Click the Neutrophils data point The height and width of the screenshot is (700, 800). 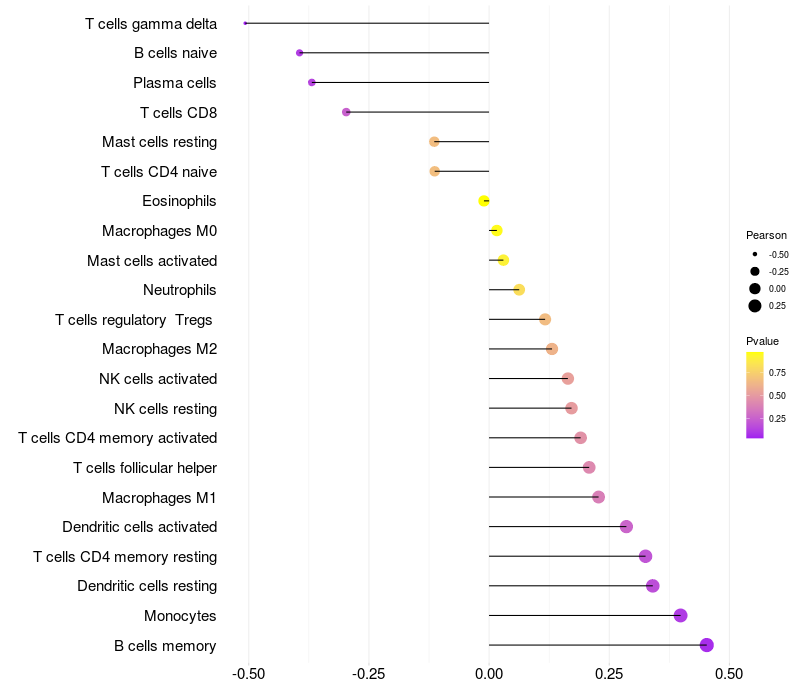click(519, 290)
